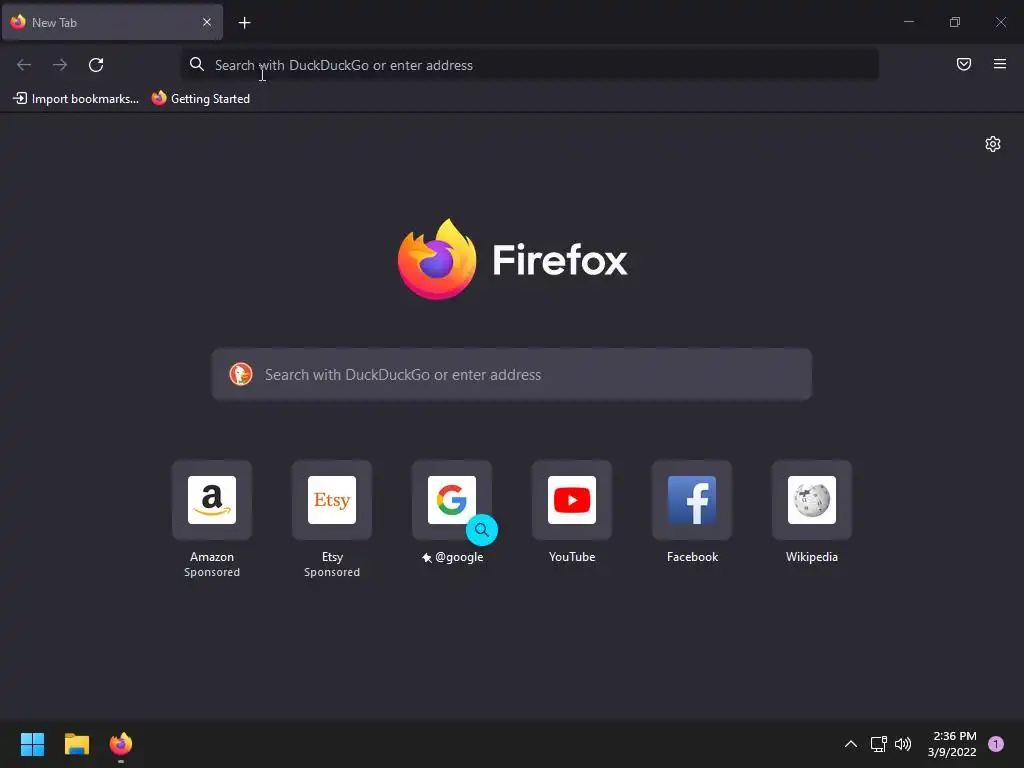Open Import bookmarks from bookmarks toolbar
The image size is (1024, 768).
(x=76, y=99)
